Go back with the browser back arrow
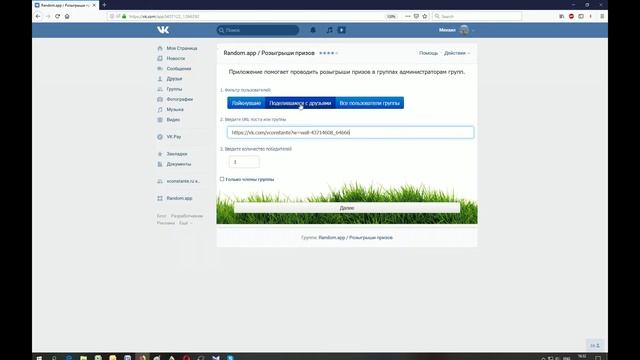 [x=38, y=16]
